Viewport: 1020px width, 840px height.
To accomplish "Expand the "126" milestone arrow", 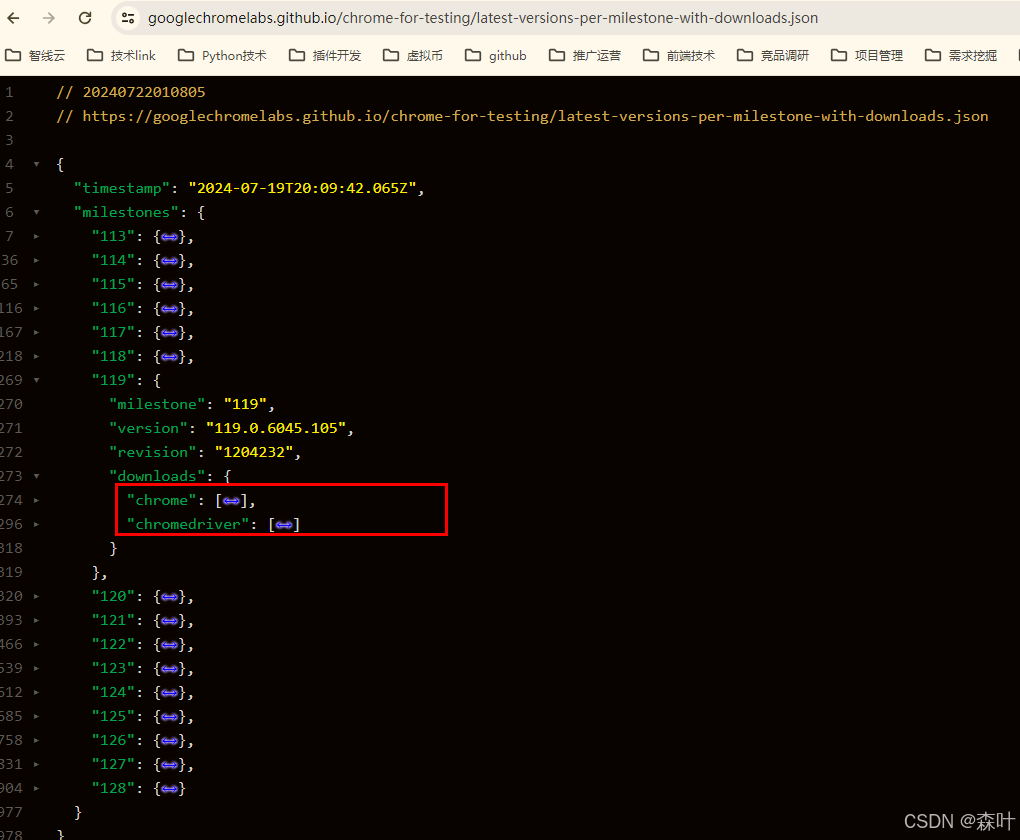I will click(36, 740).
